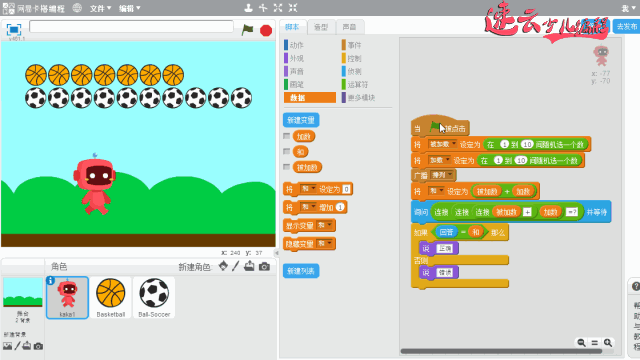The image size is (640, 360).
Task: Switch to the 声音 sounds tab
Action: (349, 27)
